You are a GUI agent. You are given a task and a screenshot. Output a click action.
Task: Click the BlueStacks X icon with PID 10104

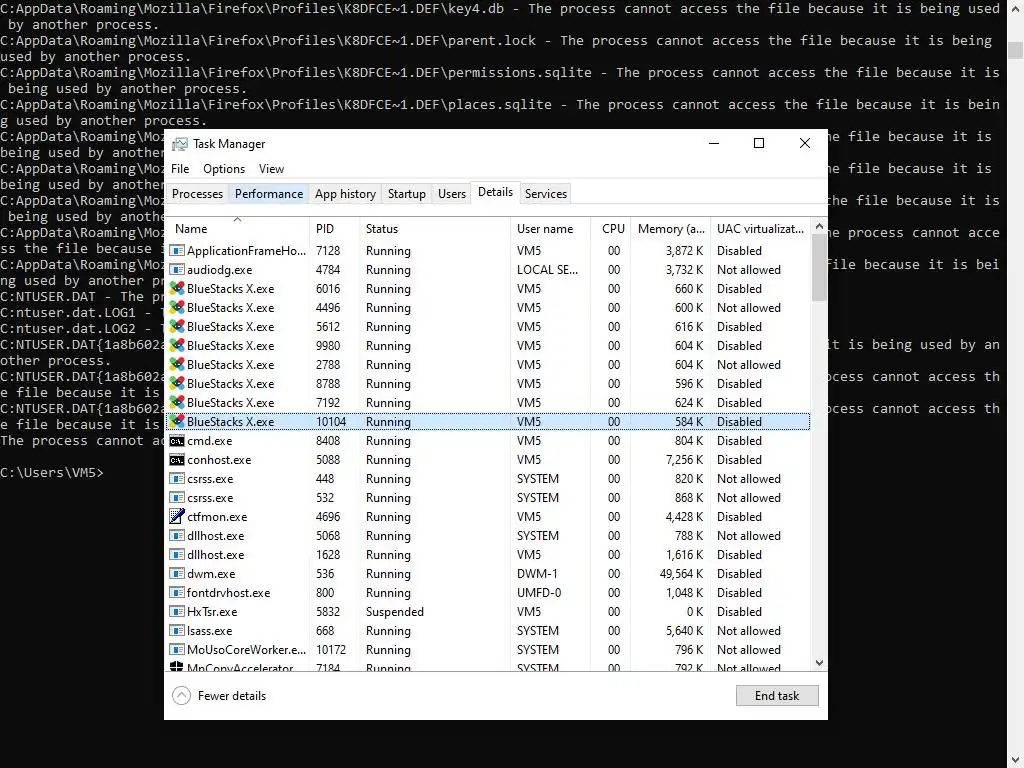pos(176,421)
